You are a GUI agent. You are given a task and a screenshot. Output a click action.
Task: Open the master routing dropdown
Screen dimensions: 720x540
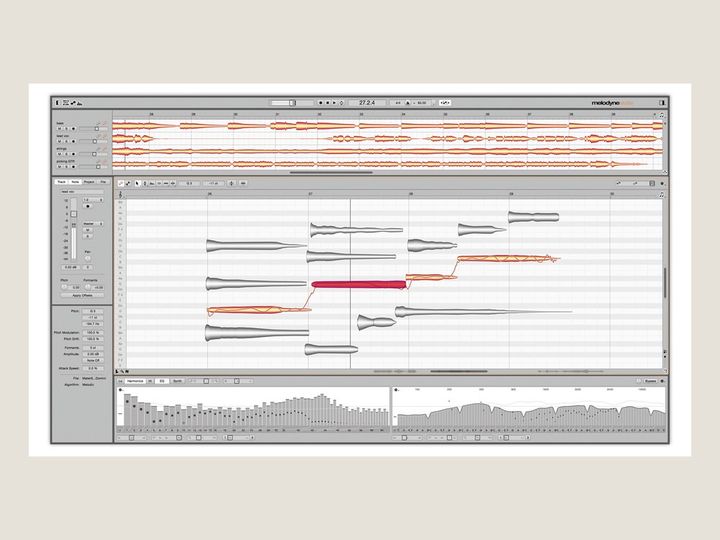(x=93, y=224)
